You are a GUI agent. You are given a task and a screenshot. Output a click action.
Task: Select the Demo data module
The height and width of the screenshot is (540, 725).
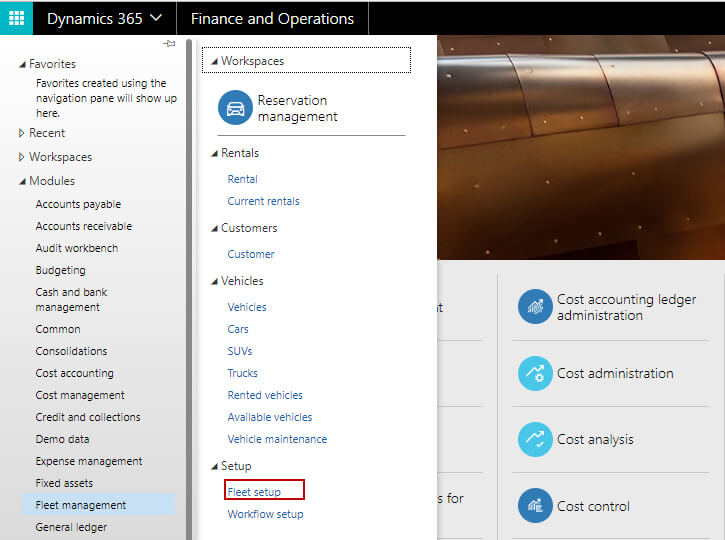pyautogui.click(x=62, y=439)
